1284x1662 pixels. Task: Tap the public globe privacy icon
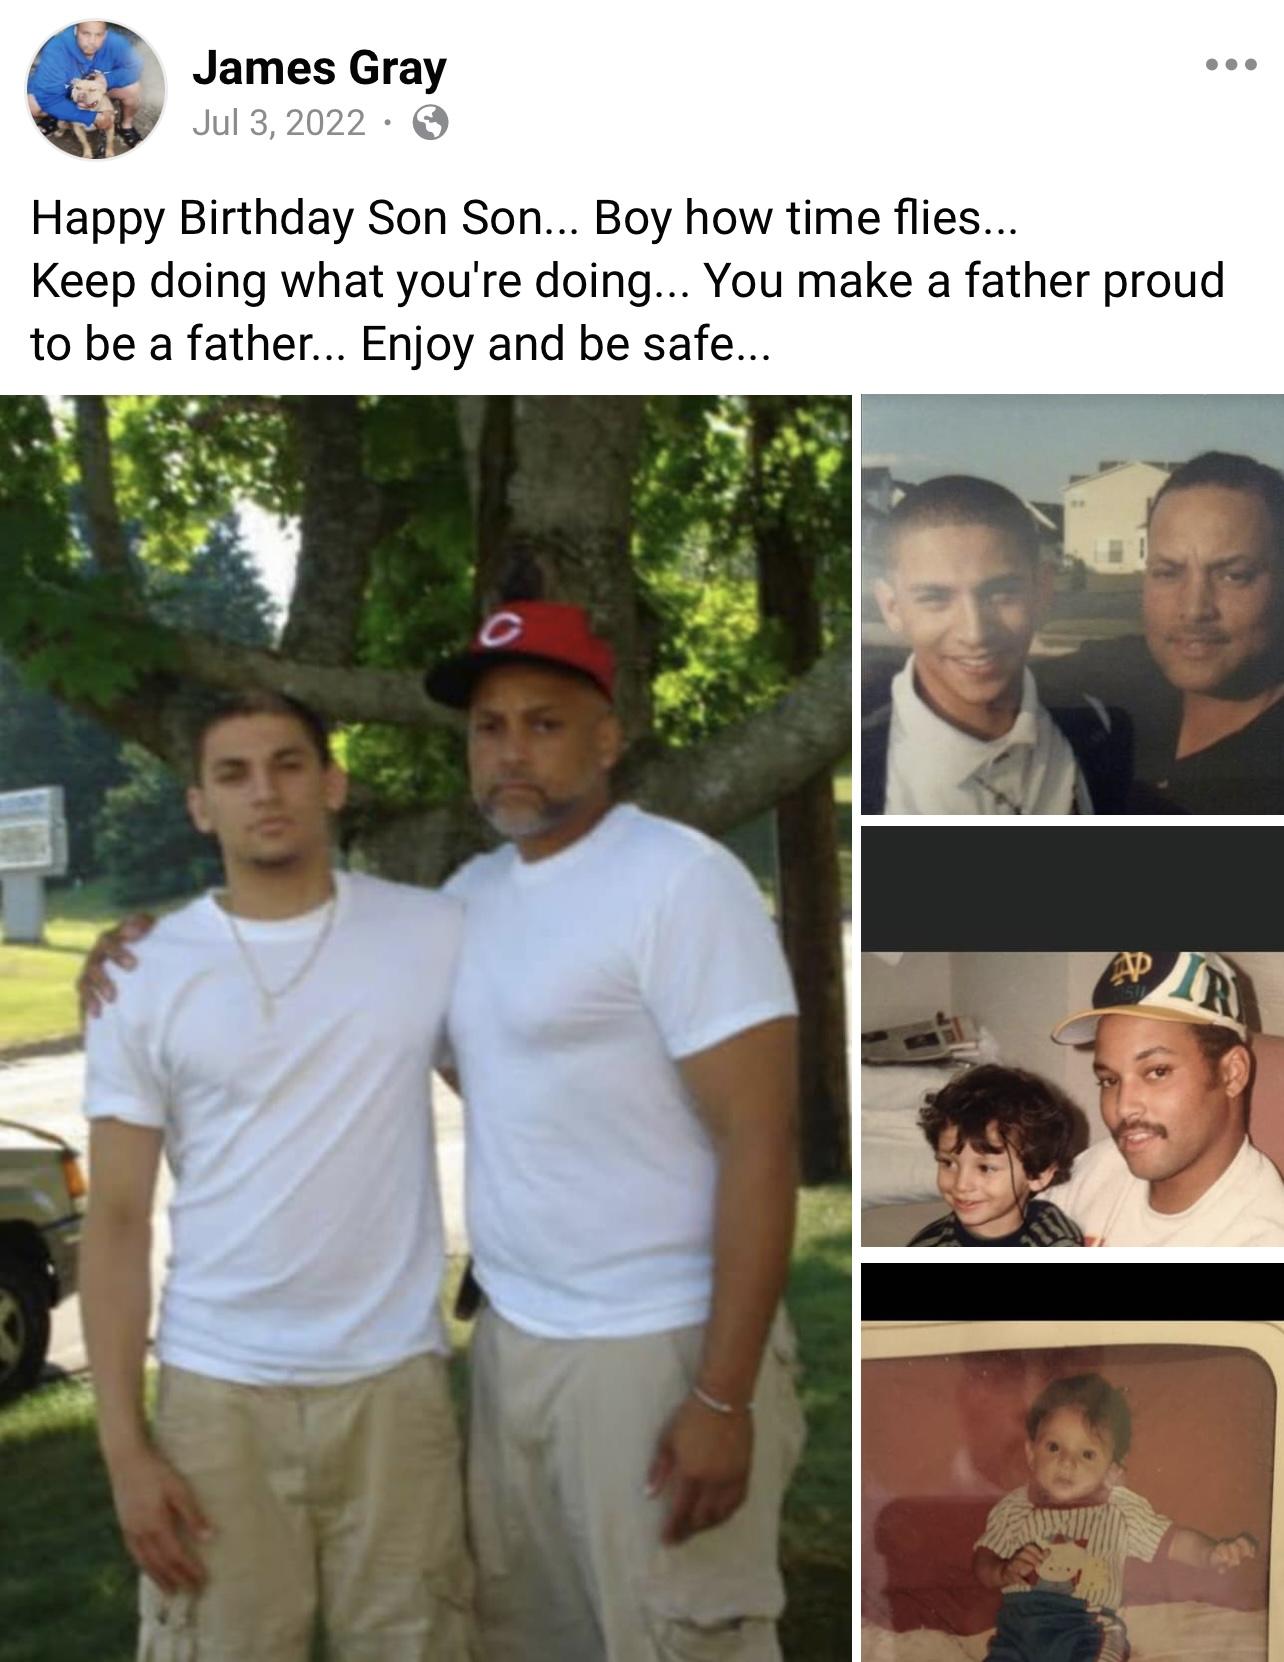click(430, 123)
